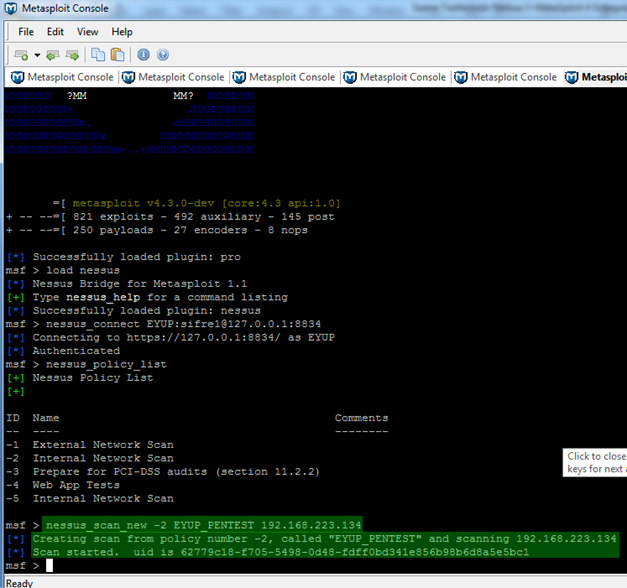Click the '250 payloads - 27 encoders' line
627x588 pixels.
click(x=157, y=230)
